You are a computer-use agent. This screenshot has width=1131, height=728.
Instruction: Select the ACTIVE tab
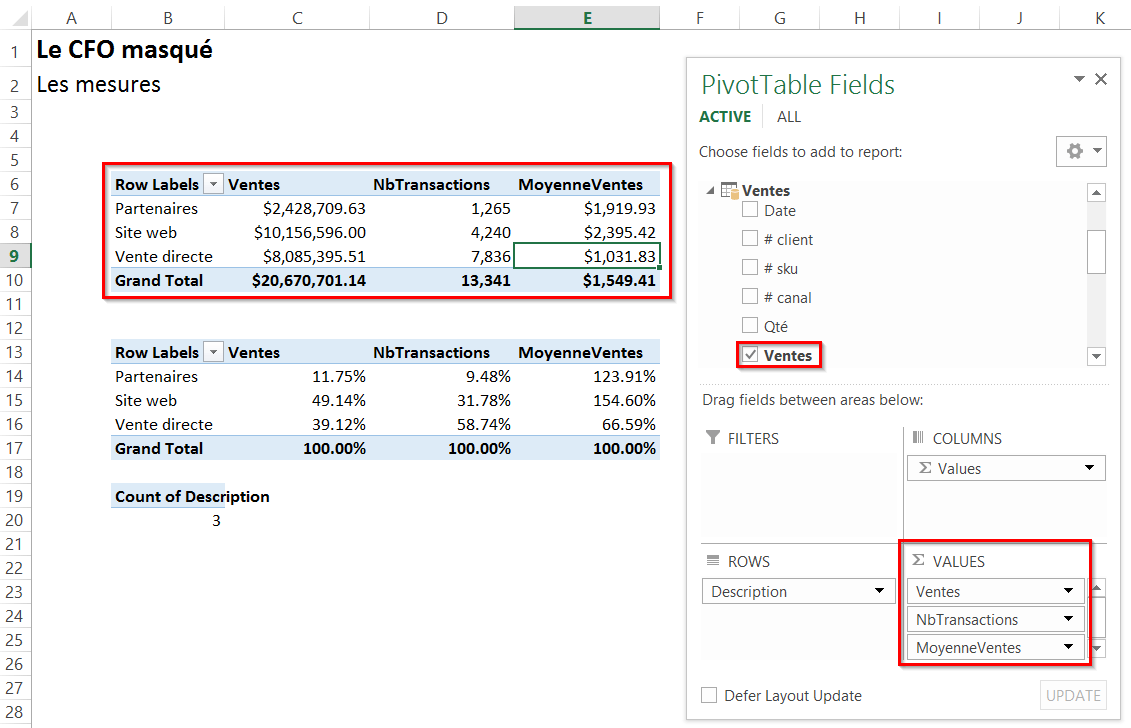click(x=725, y=117)
